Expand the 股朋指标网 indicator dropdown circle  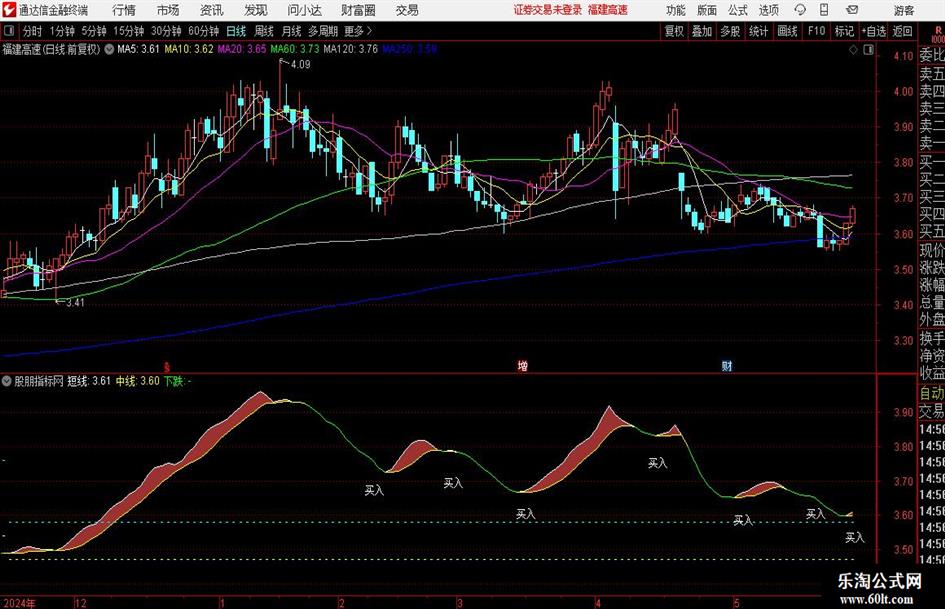tap(7, 381)
